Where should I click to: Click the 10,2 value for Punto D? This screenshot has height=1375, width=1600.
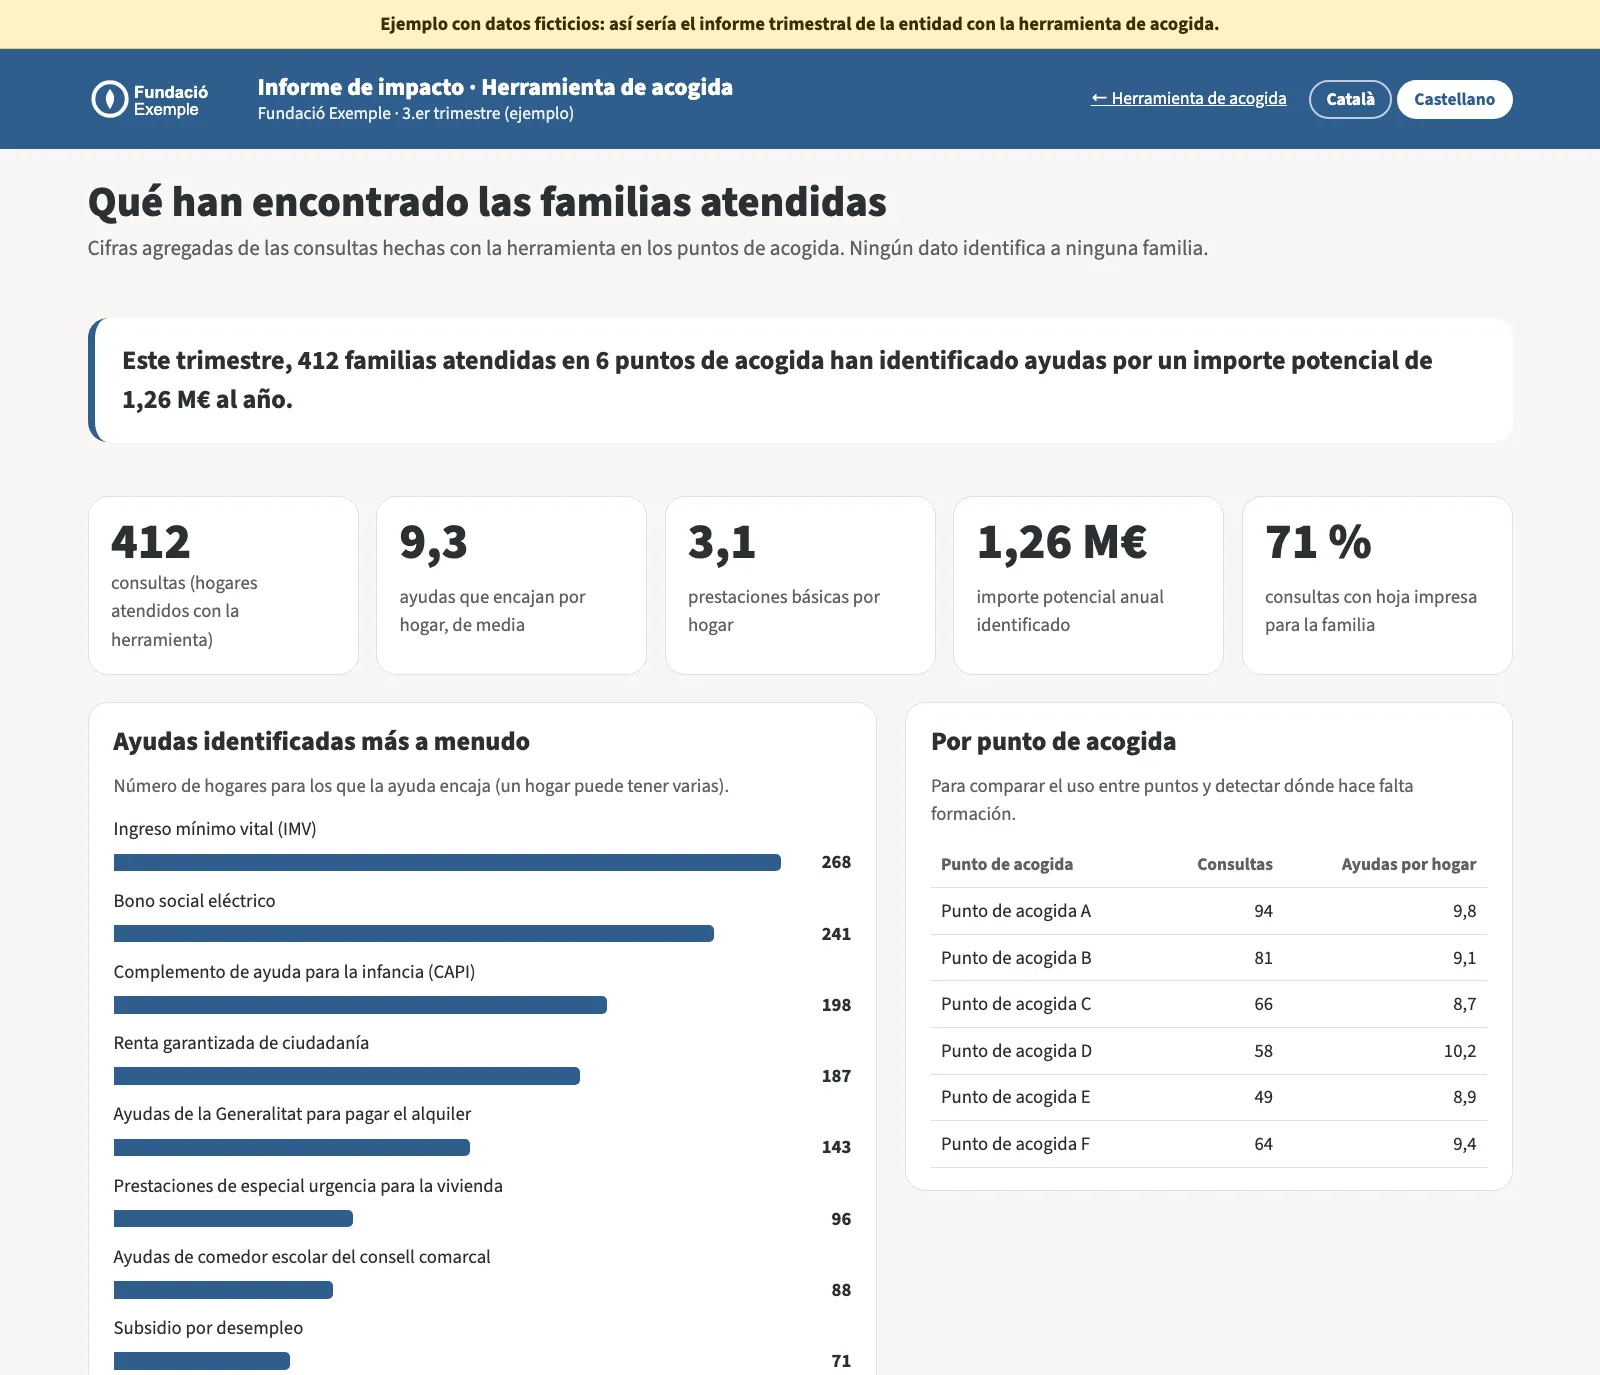pos(1460,1051)
